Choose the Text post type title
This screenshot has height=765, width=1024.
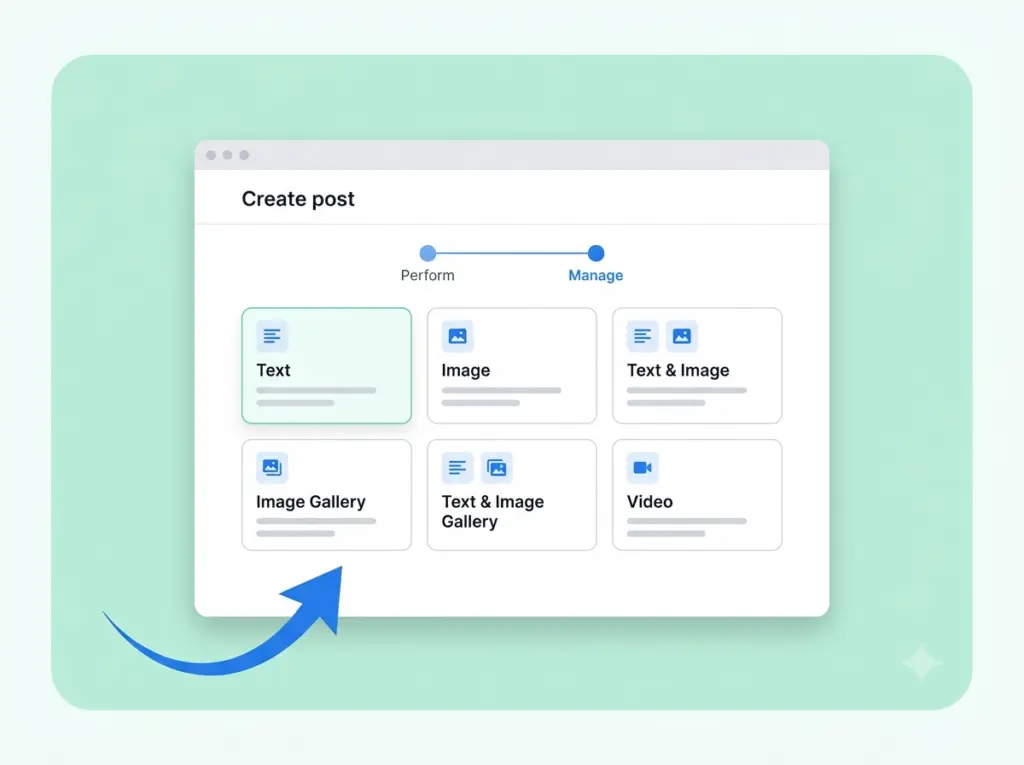point(273,370)
